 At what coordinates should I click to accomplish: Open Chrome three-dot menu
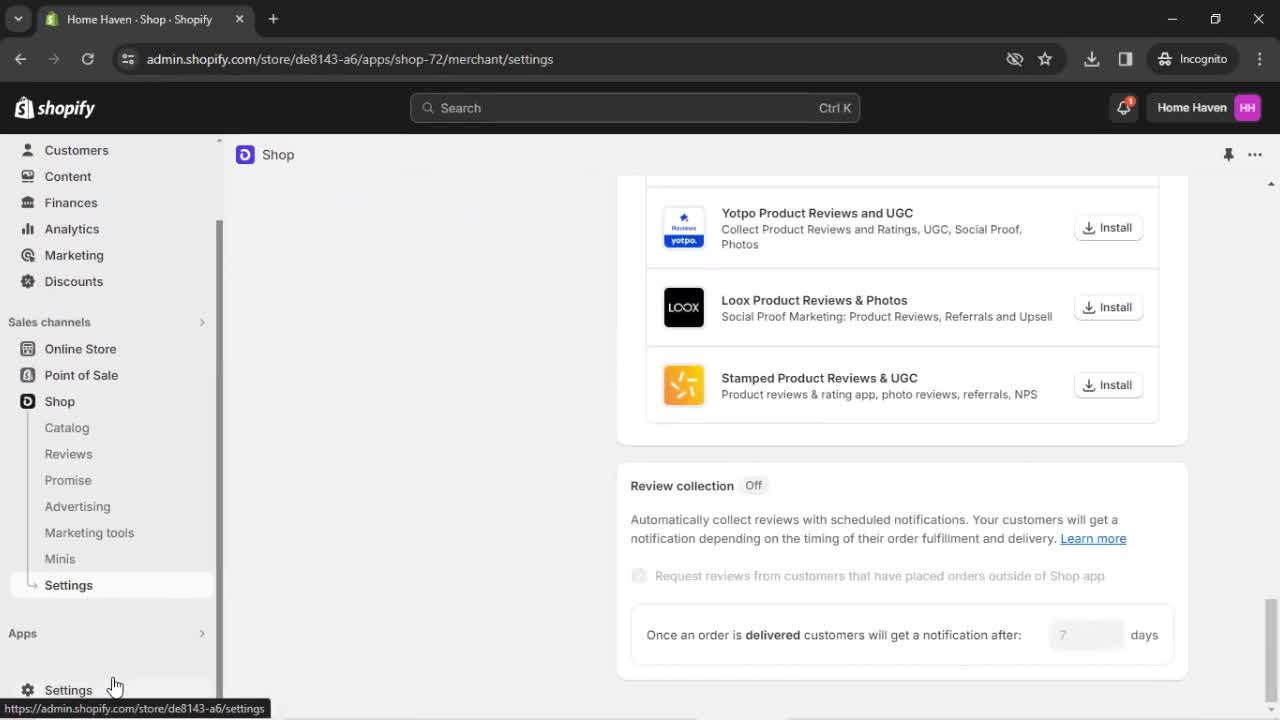1259,59
